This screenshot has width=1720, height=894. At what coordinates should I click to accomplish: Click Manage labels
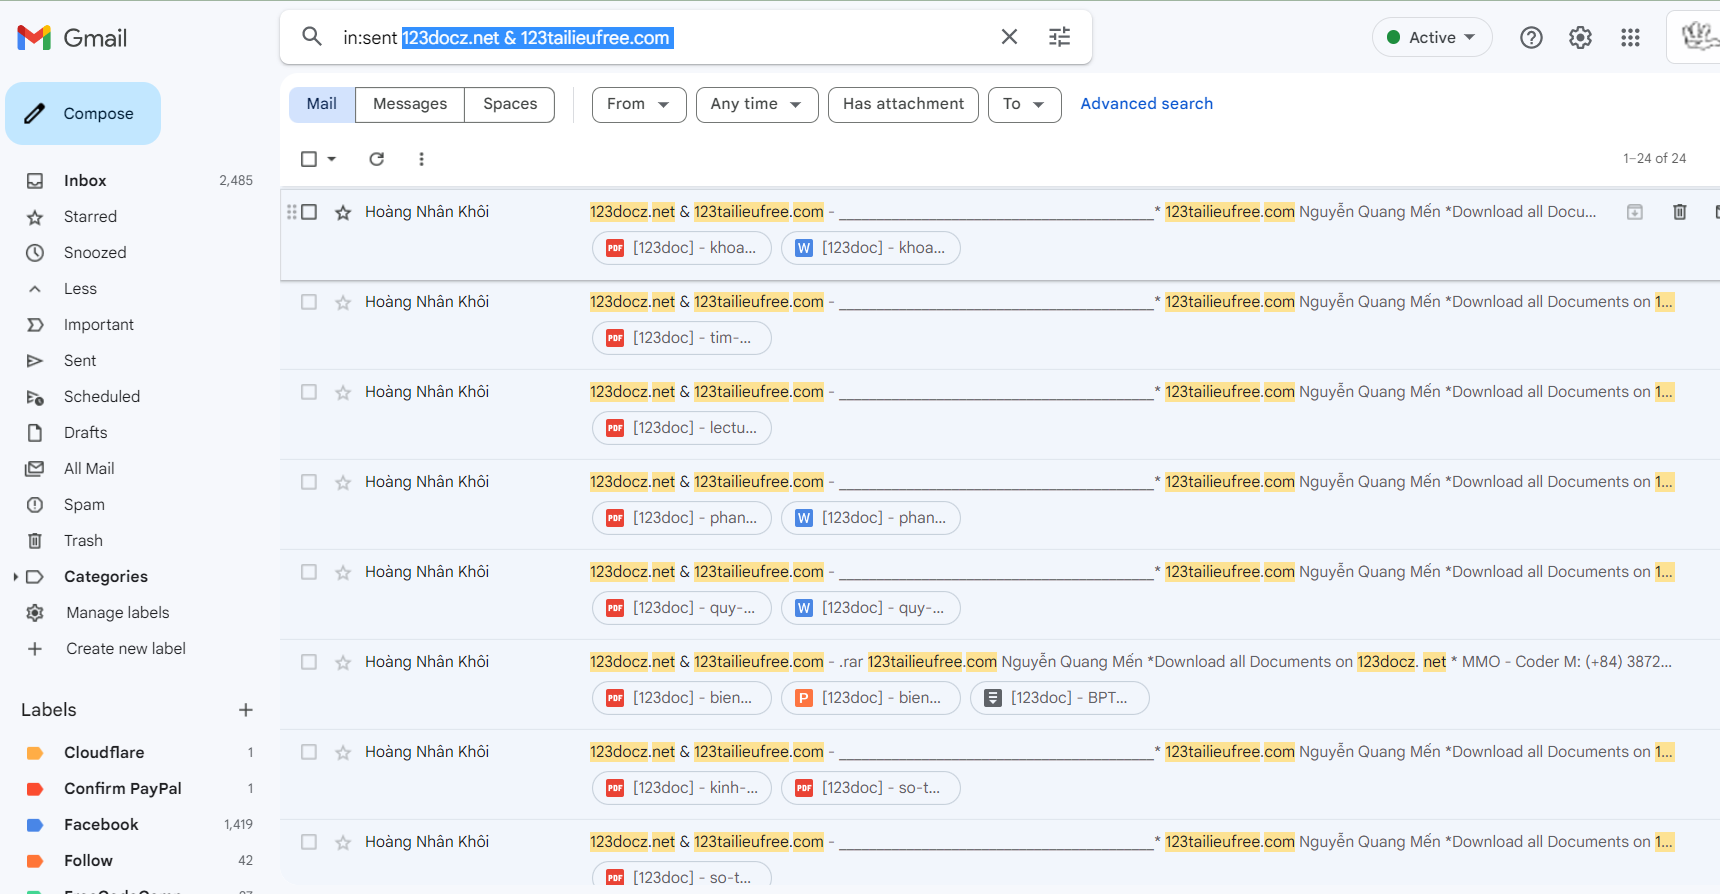click(117, 613)
